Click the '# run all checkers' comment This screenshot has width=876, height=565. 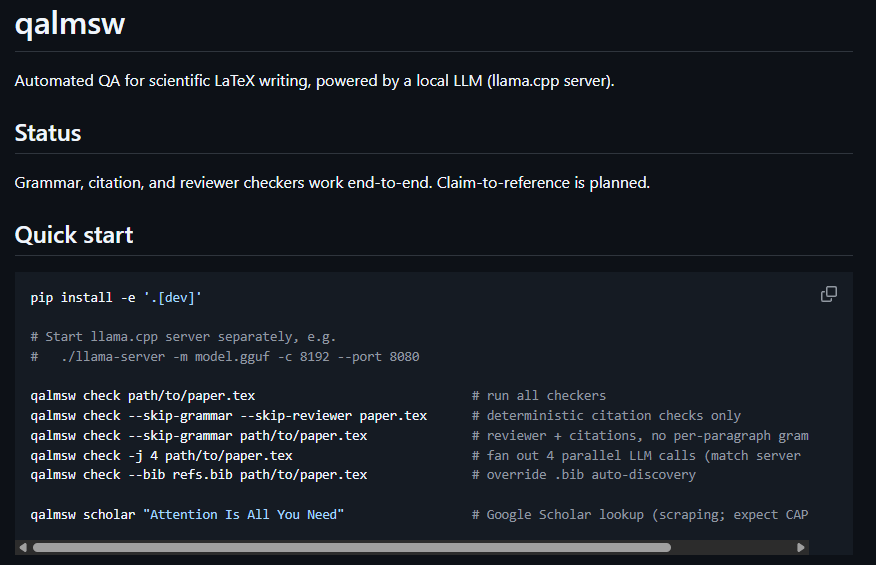[x=539, y=396]
